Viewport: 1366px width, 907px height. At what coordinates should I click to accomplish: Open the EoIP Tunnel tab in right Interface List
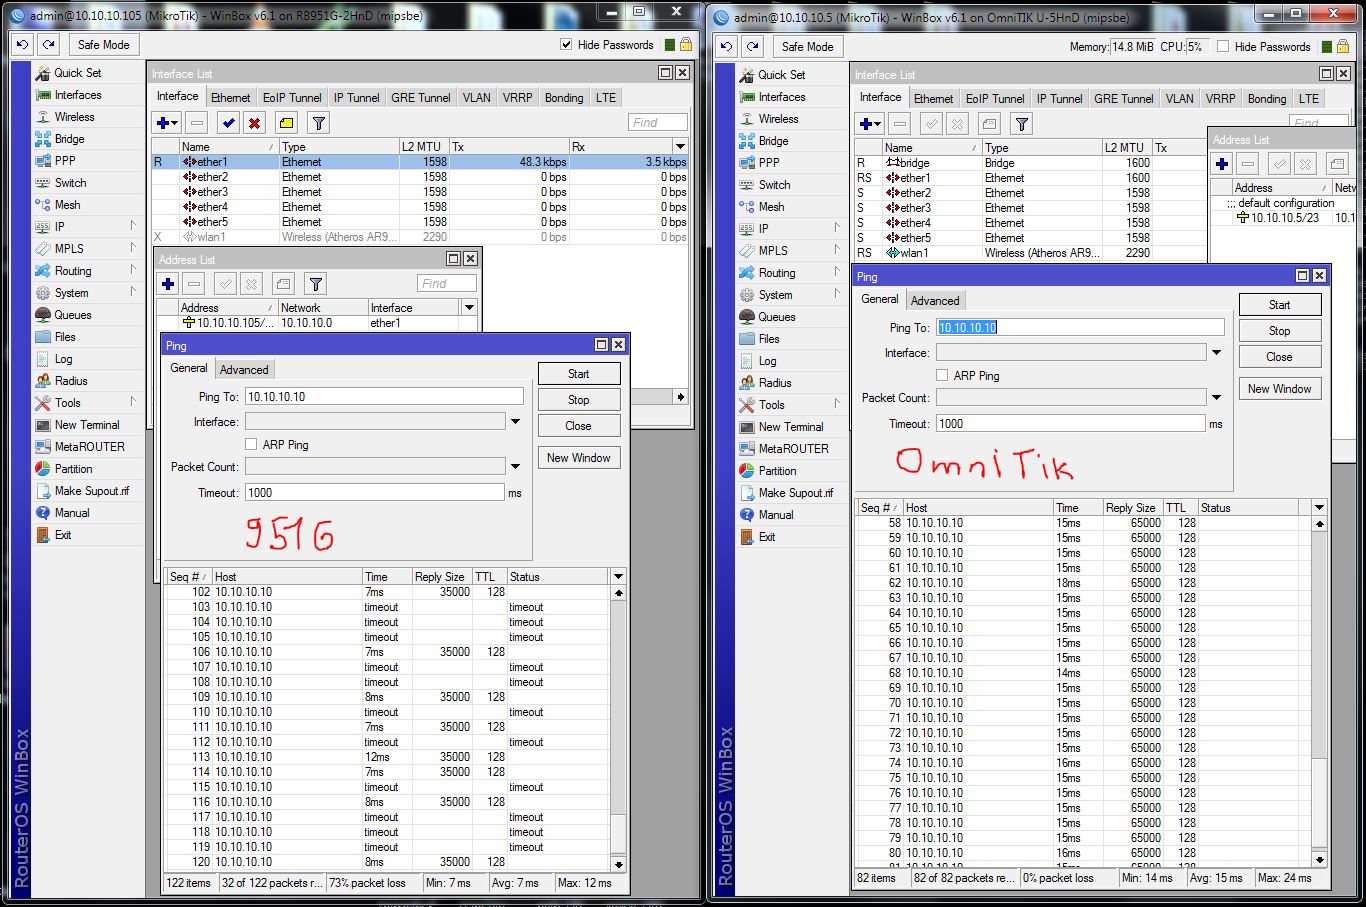[x=995, y=99]
